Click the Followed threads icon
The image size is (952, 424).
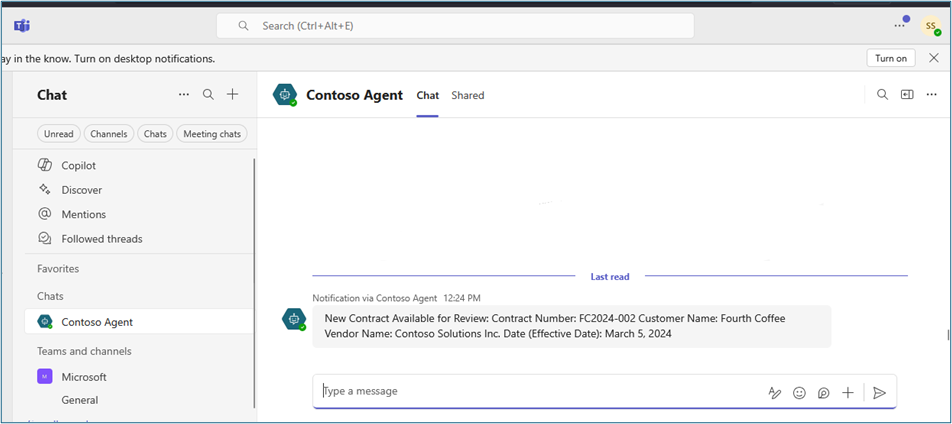pyautogui.click(x=44, y=238)
